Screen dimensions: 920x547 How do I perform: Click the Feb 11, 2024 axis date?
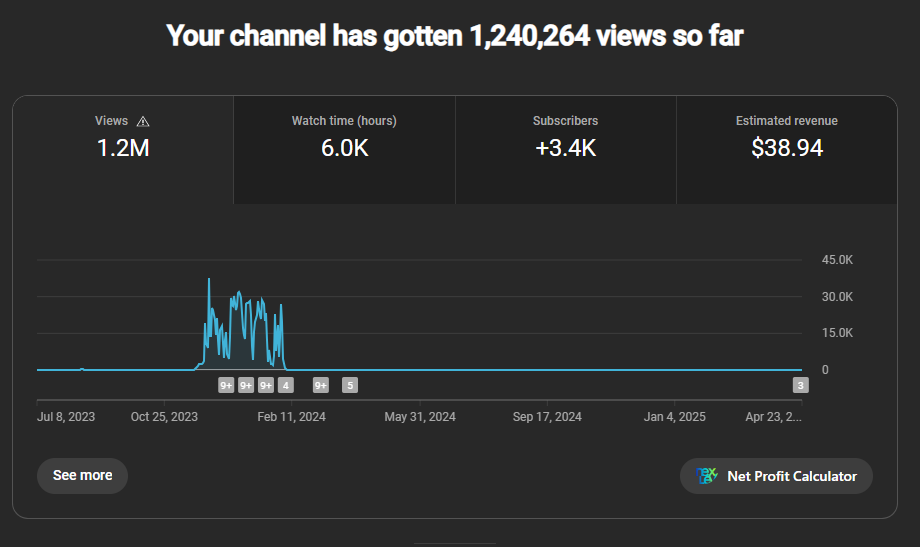click(291, 417)
